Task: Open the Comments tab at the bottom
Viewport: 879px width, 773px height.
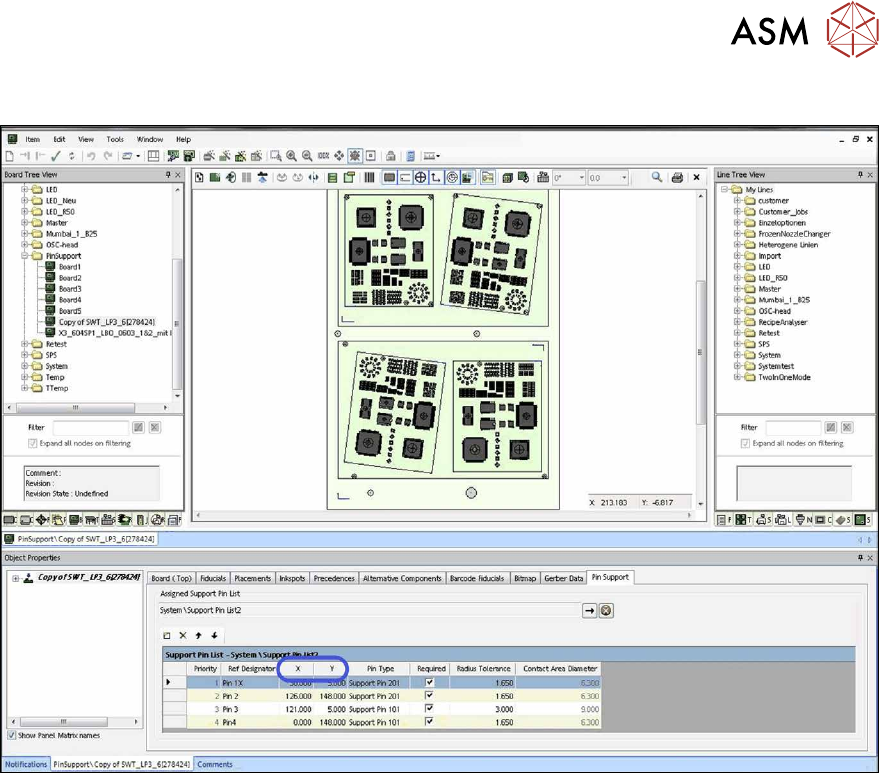Action: pyautogui.click(x=215, y=764)
